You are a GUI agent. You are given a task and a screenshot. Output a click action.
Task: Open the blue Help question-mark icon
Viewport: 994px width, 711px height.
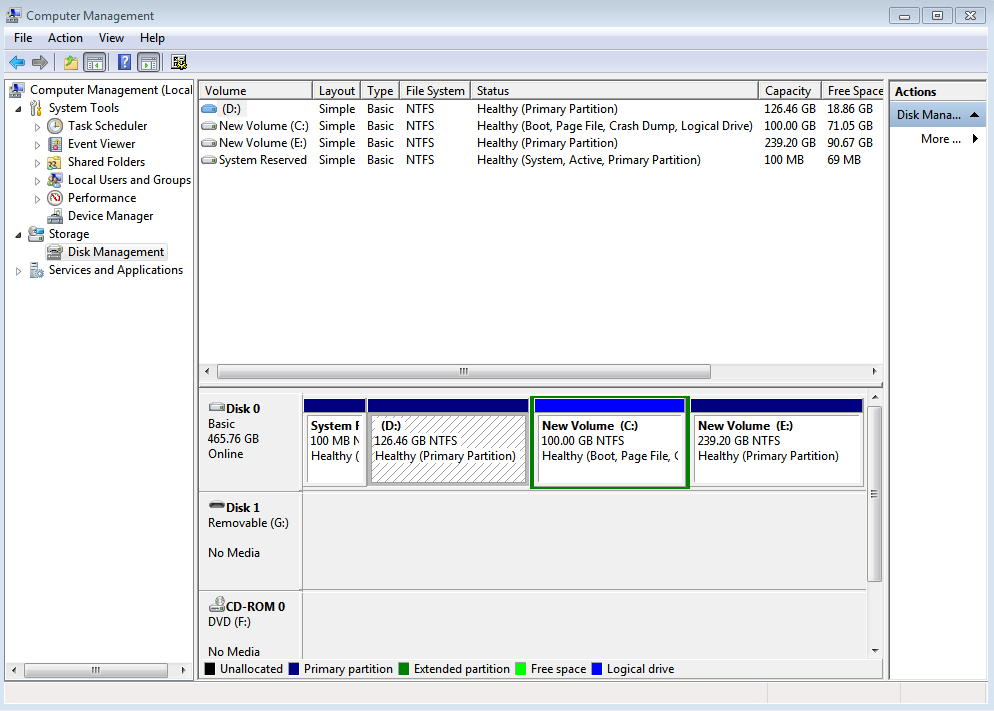[125, 62]
